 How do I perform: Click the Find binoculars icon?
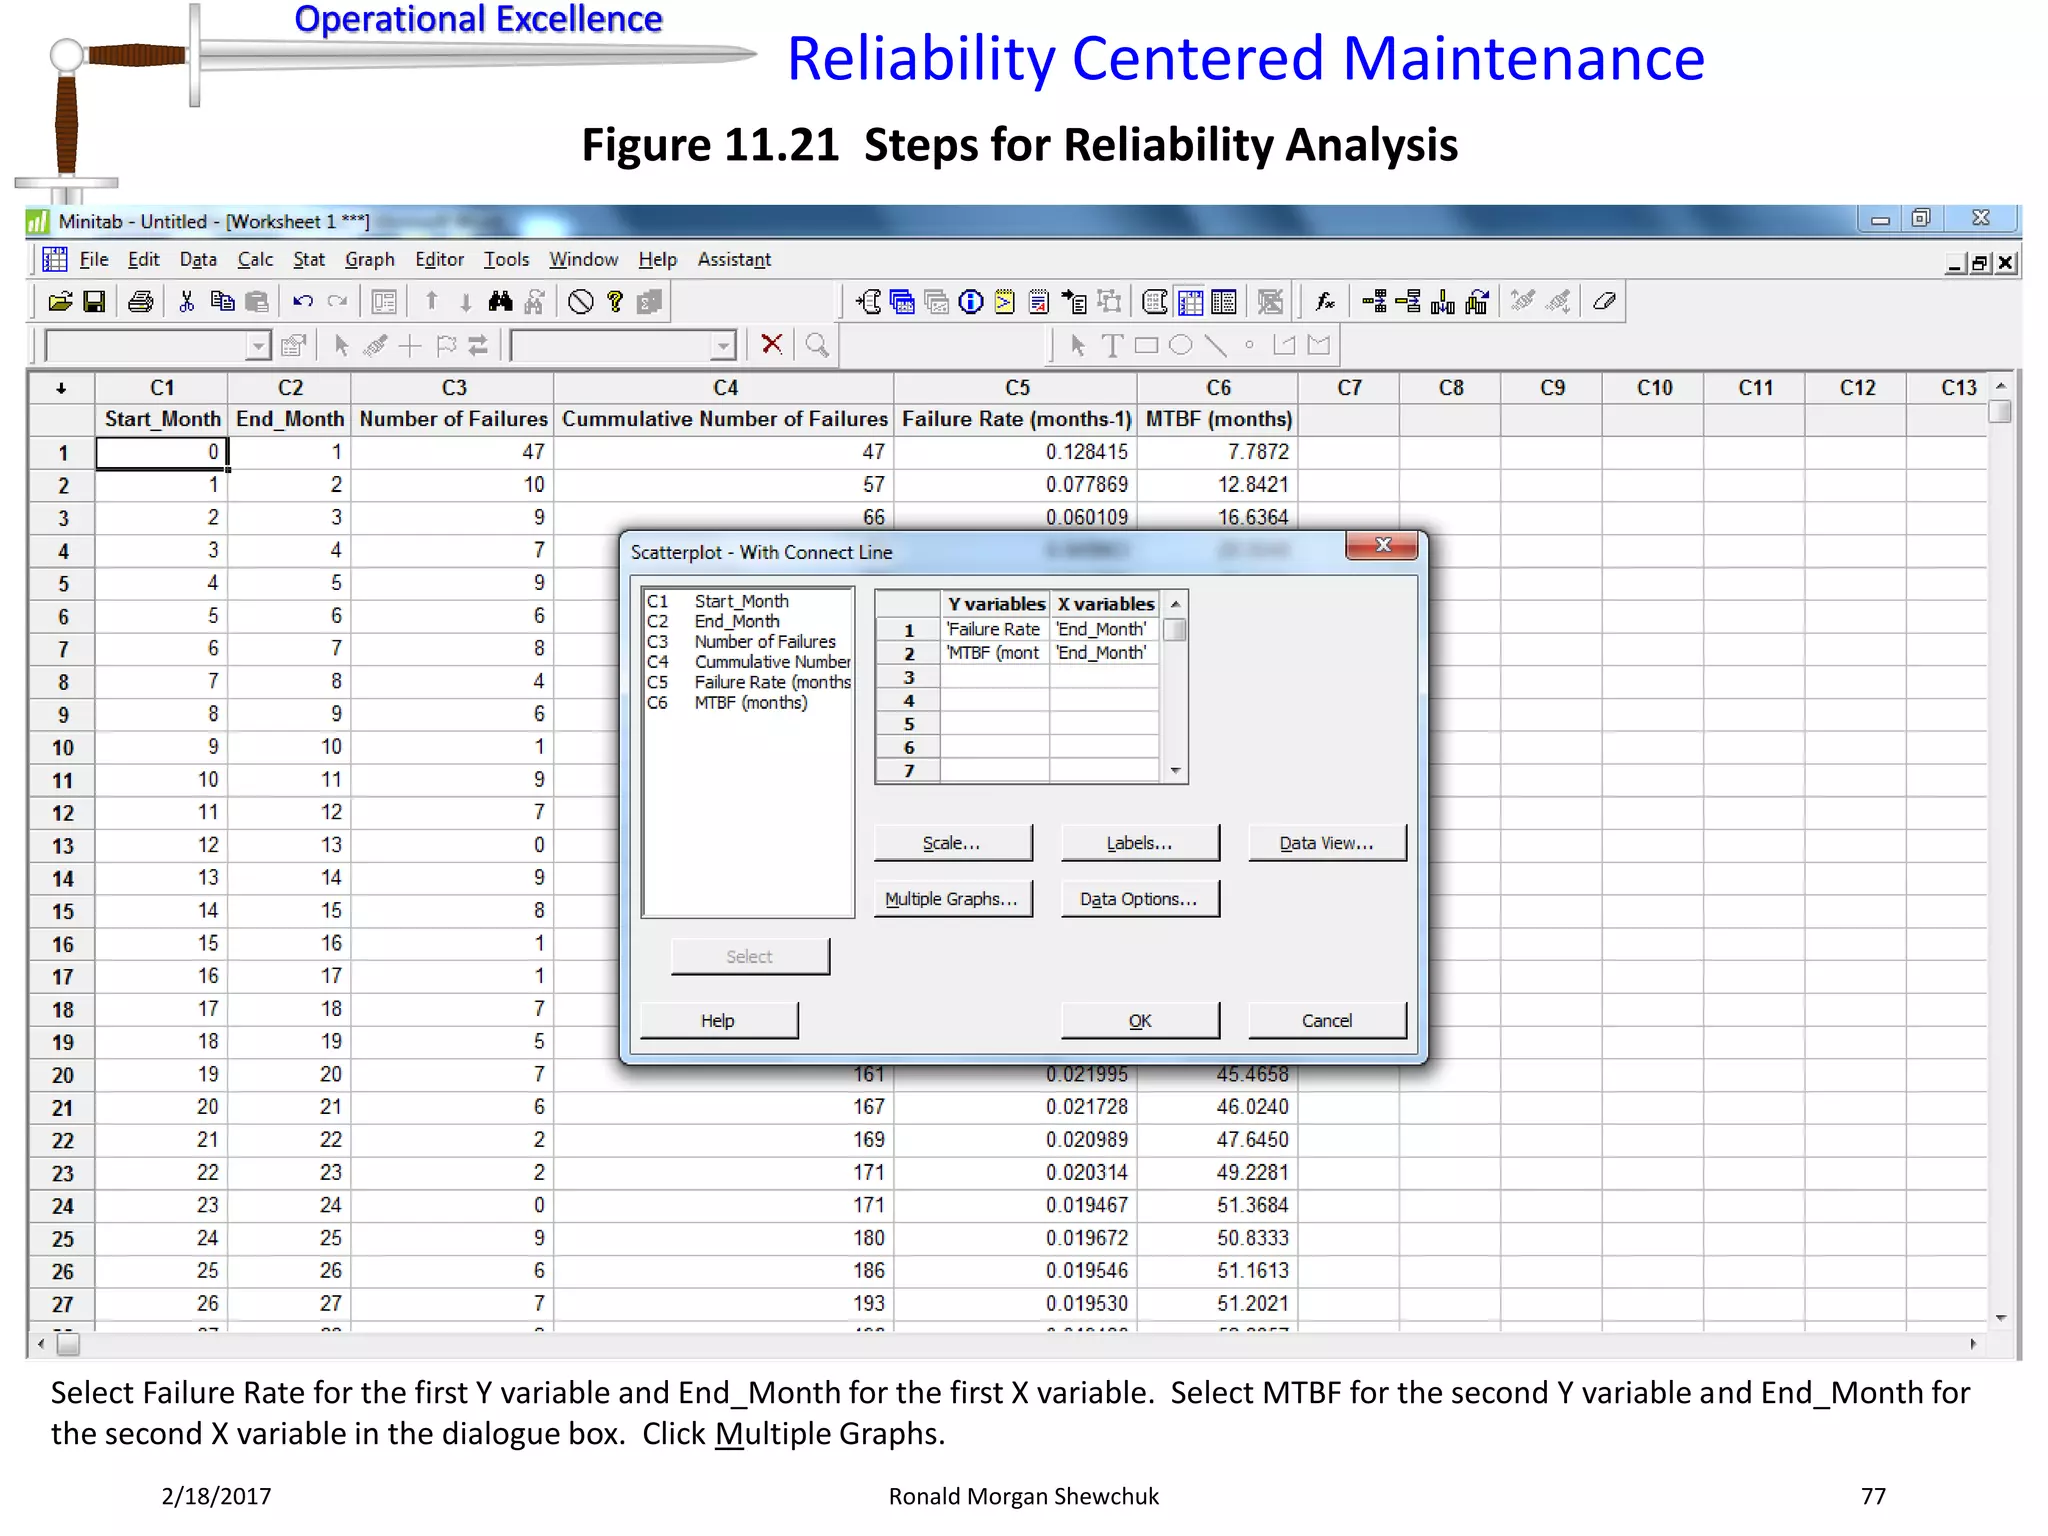[501, 302]
